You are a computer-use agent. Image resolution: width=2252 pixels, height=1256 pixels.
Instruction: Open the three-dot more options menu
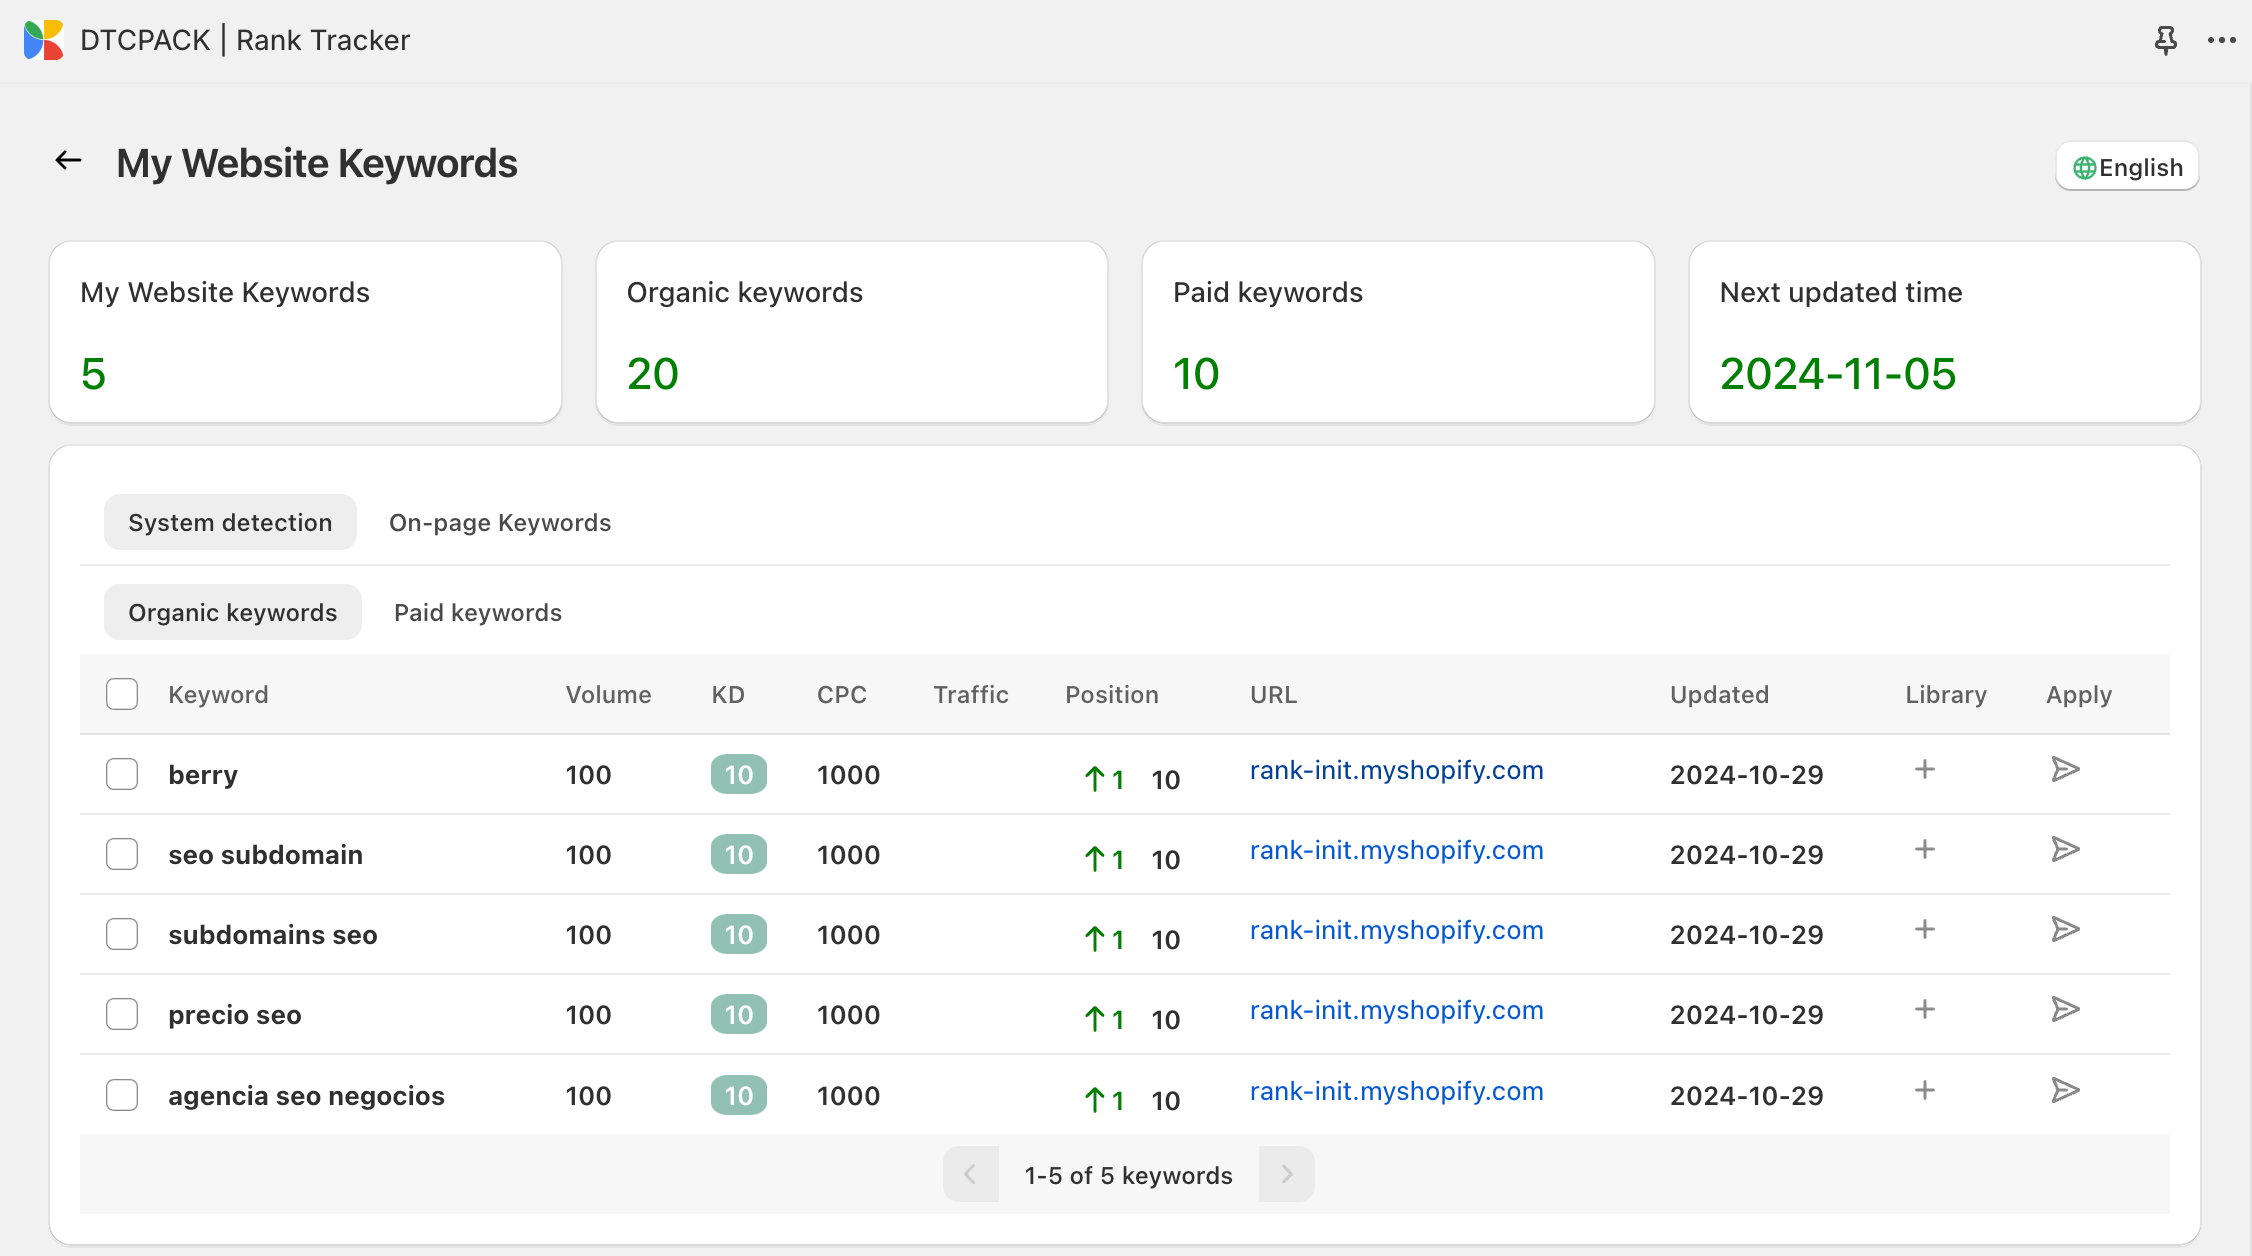[x=2221, y=40]
